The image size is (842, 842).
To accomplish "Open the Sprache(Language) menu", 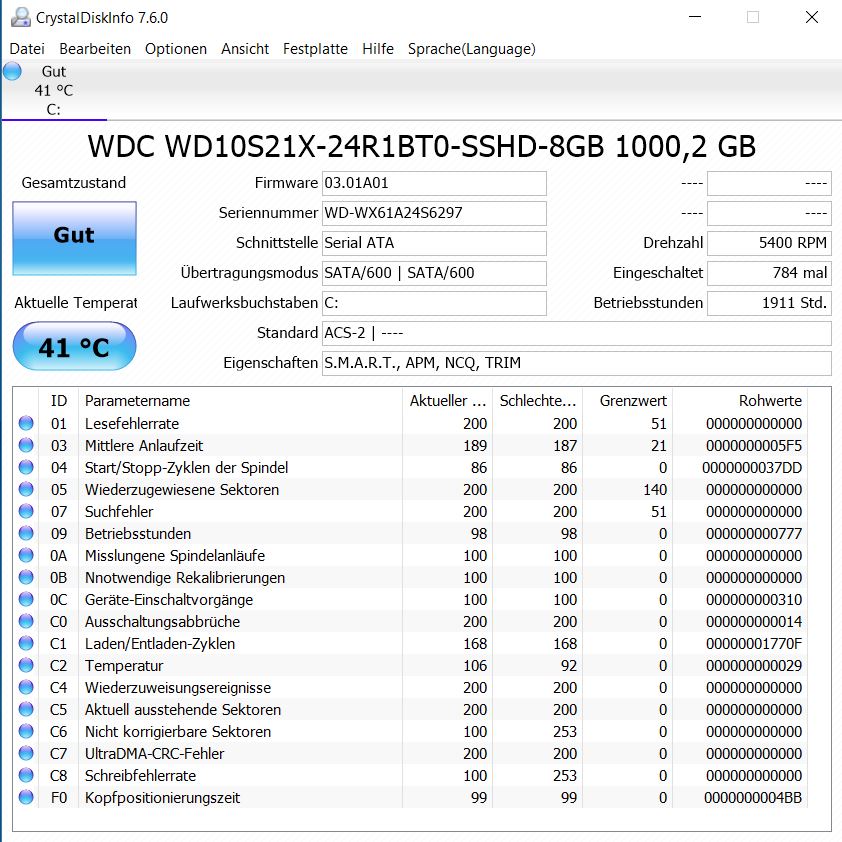I will (x=471, y=49).
